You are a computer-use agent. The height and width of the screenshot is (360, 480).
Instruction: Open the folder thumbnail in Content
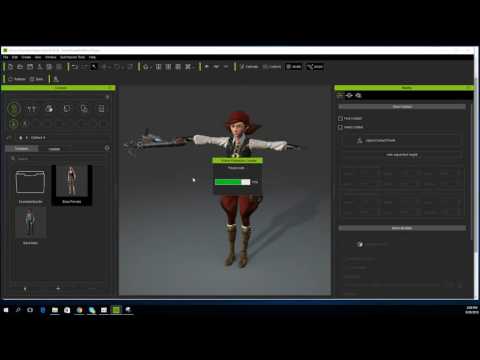(x=30, y=183)
